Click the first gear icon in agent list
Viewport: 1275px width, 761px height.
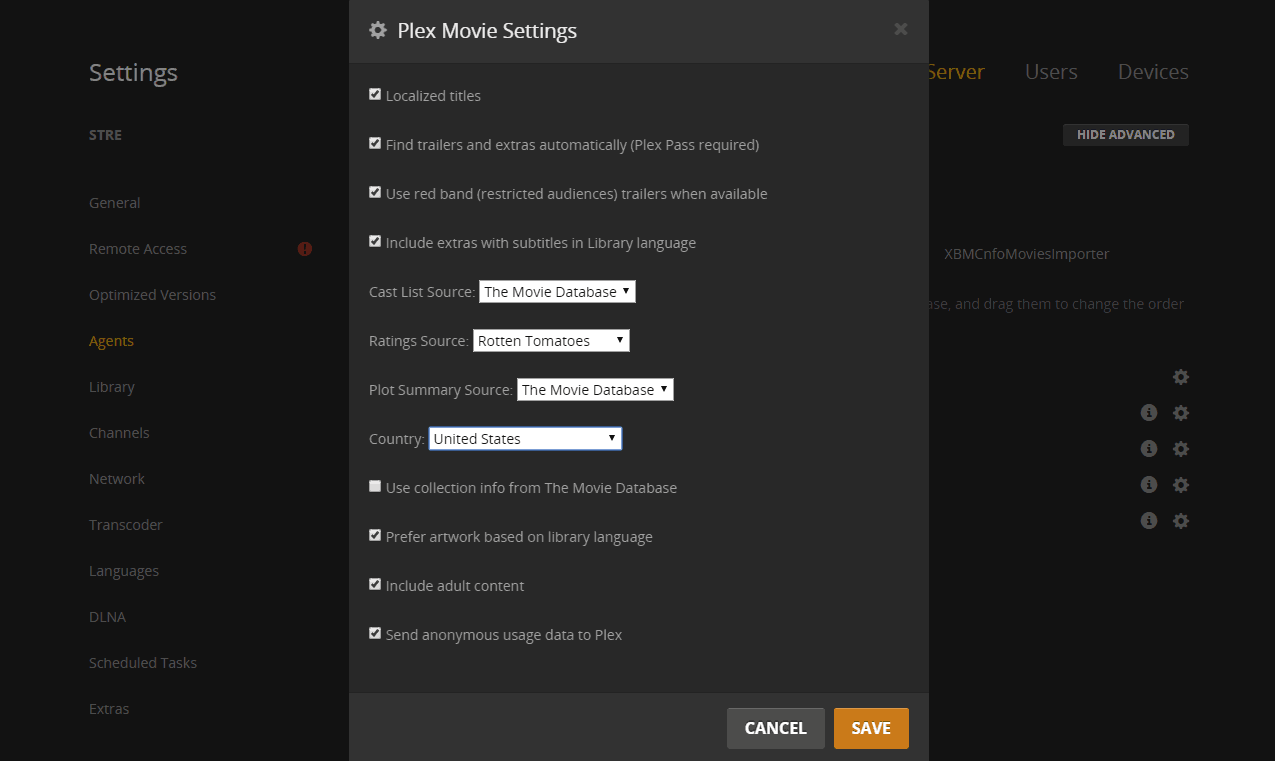(1181, 377)
